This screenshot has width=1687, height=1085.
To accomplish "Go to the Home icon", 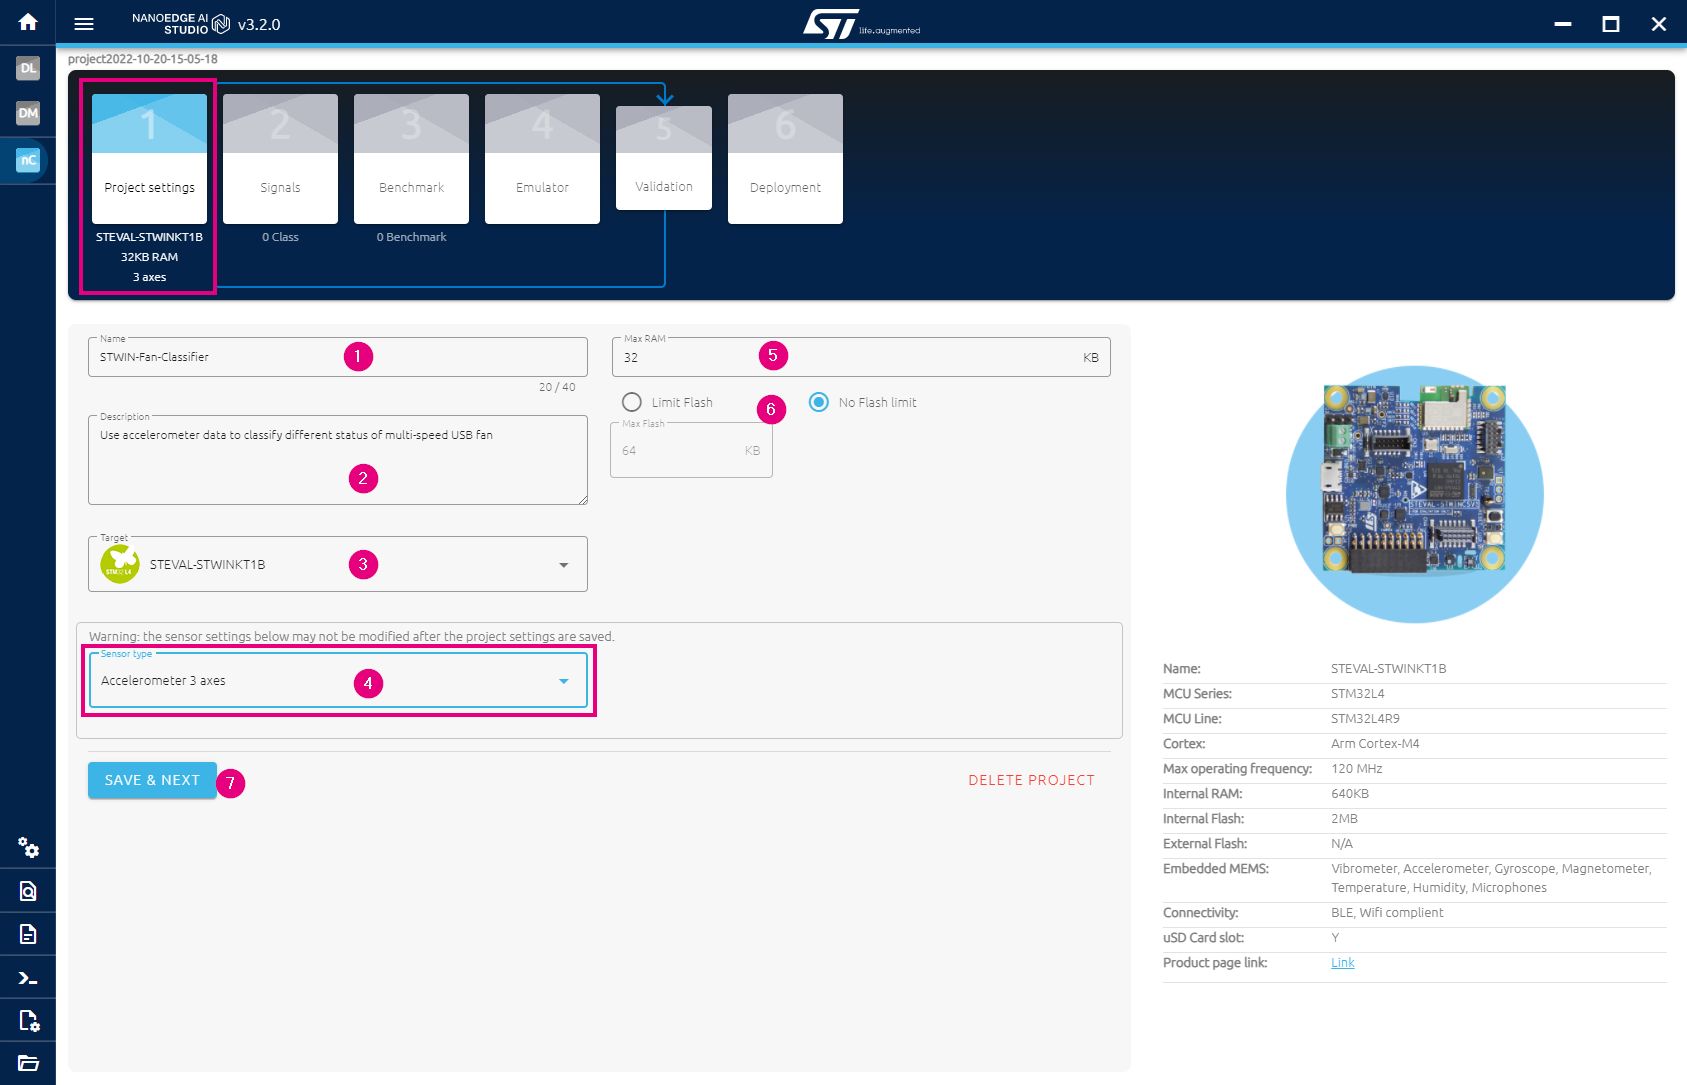I will [28, 22].
